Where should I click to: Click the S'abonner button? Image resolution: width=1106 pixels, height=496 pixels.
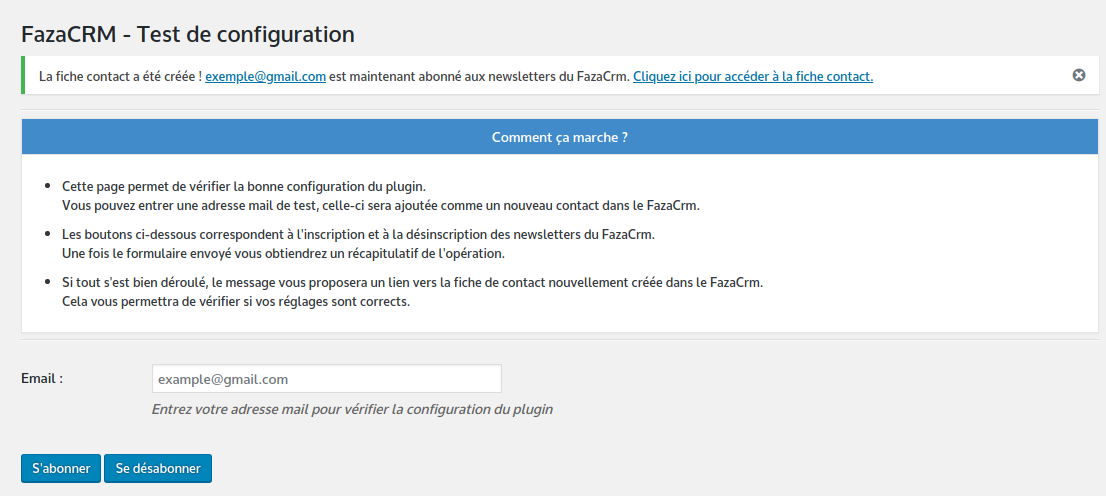coord(61,468)
